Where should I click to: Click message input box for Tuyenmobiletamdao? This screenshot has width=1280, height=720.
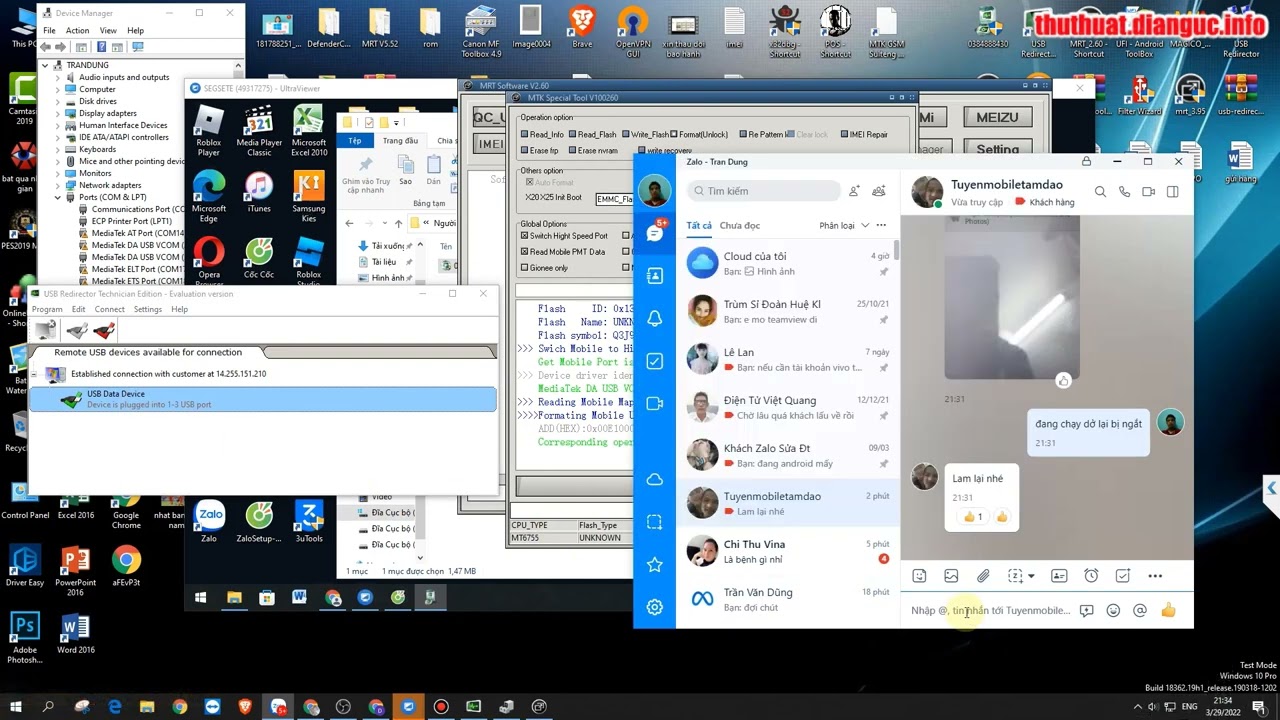990,611
